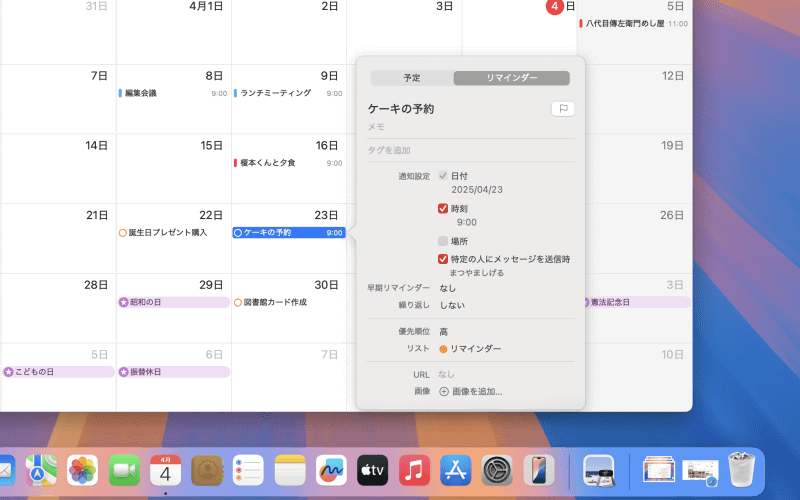Switch to the 予定 tab
Screen dimensions: 800x500
412,78
